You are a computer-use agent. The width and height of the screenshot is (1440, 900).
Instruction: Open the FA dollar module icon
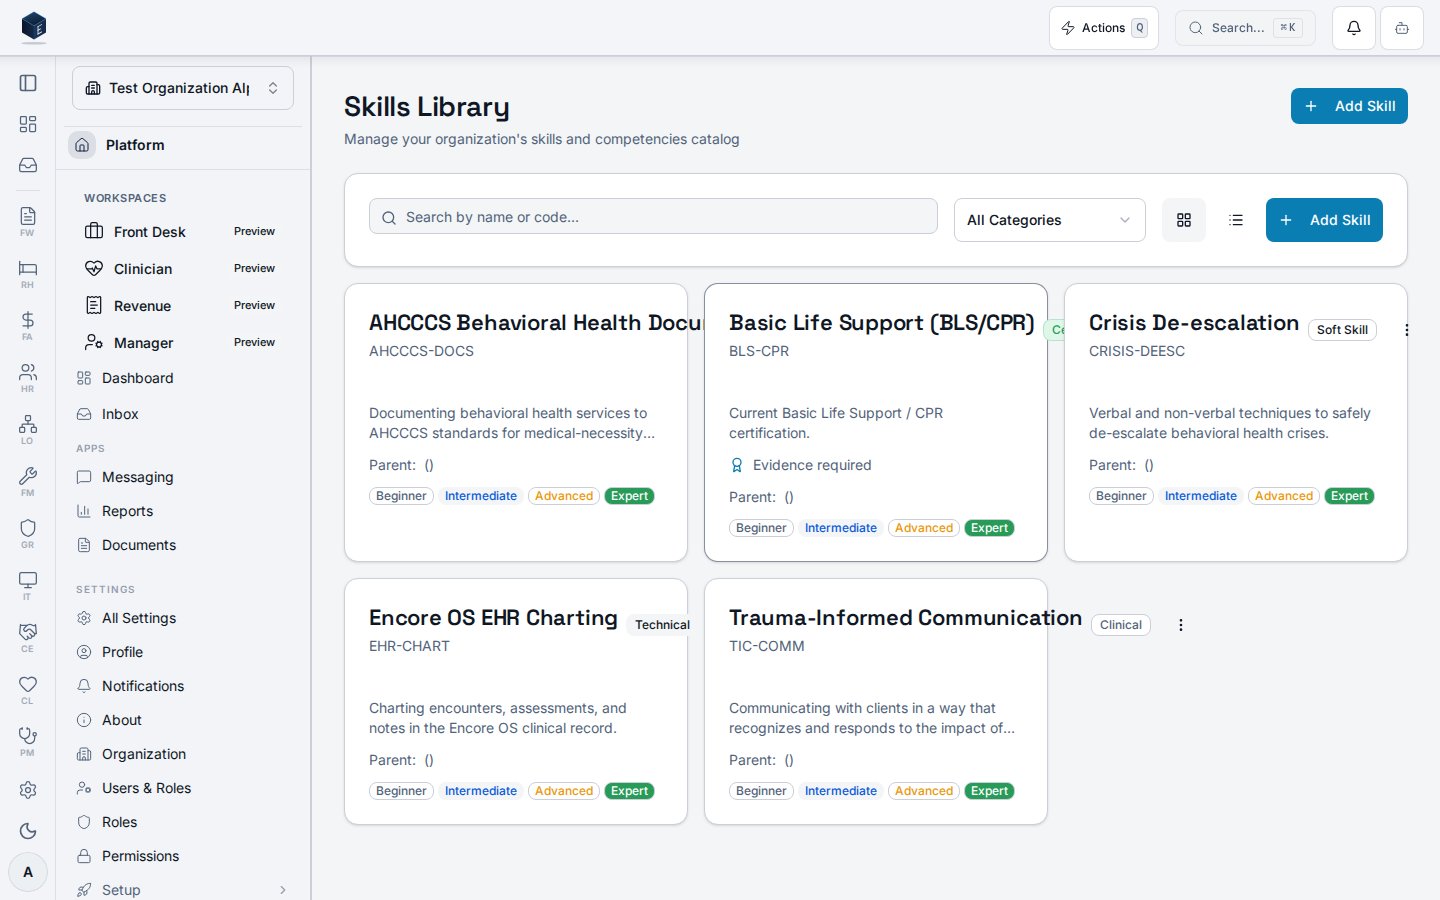pos(28,325)
